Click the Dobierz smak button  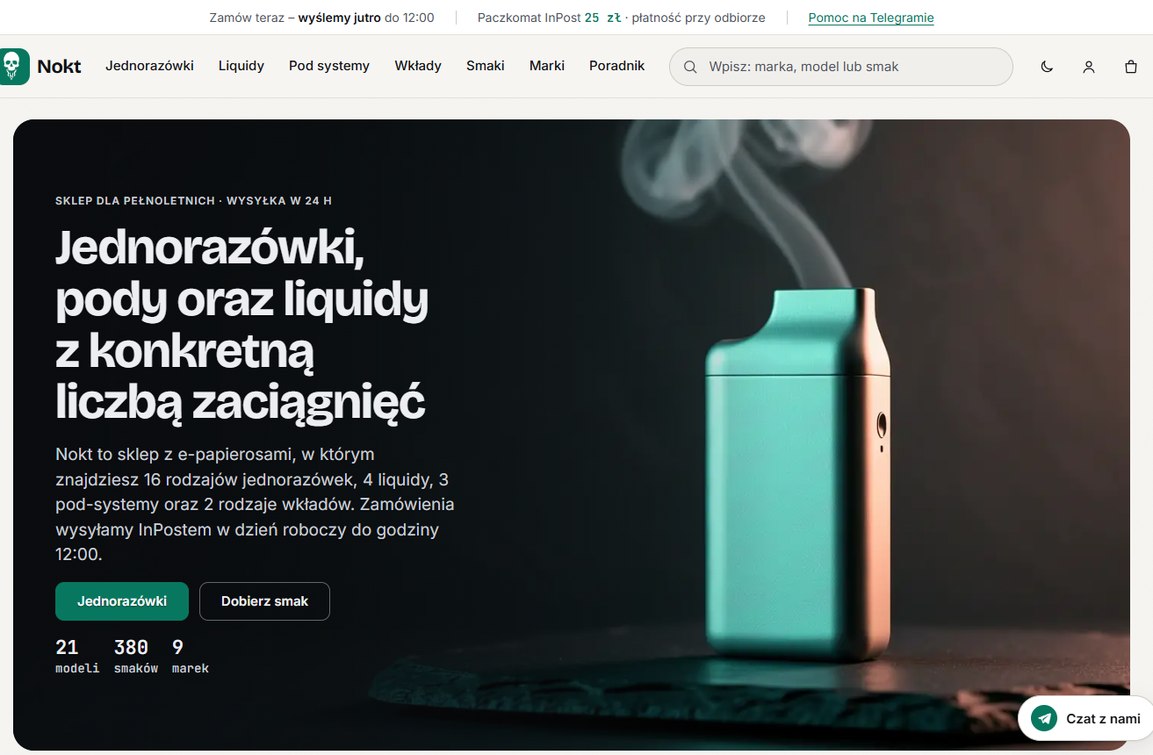[x=265, y=601]
